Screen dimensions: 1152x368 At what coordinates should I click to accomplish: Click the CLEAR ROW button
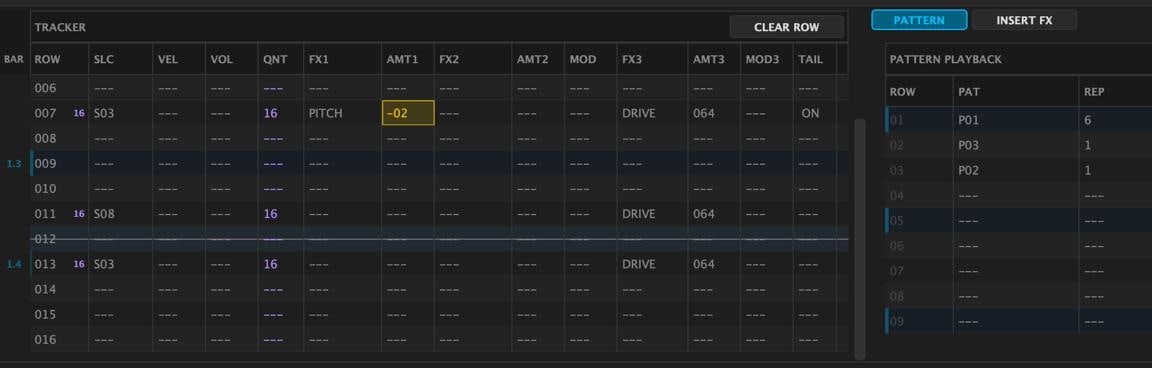[786, 27]
